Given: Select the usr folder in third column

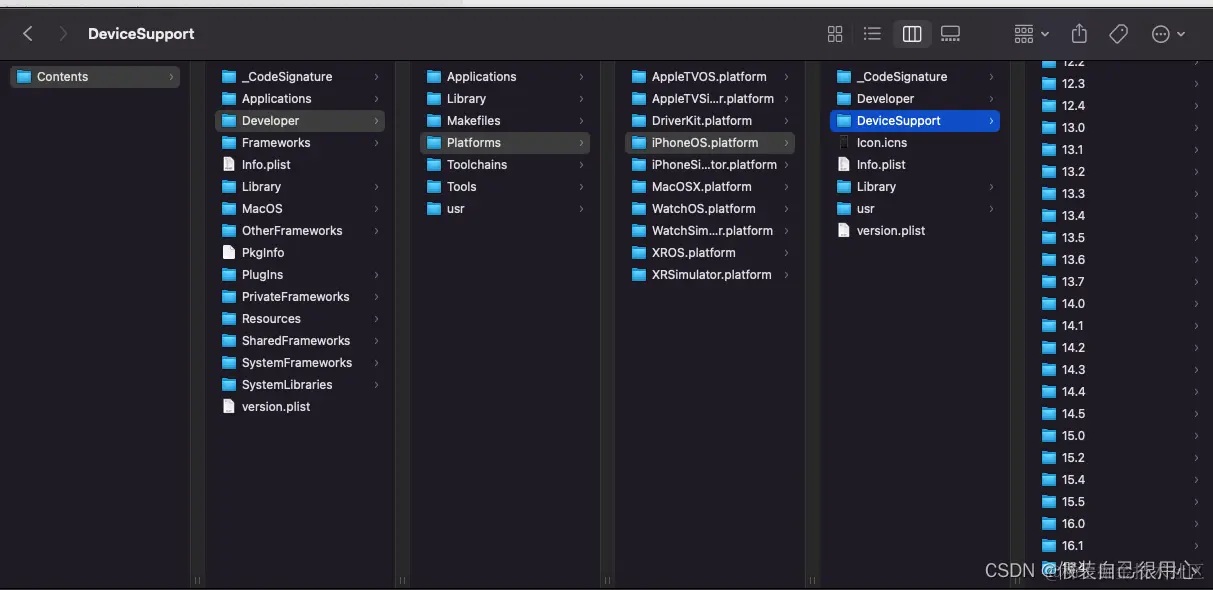Looking at the screenshot, I should 505,209.
